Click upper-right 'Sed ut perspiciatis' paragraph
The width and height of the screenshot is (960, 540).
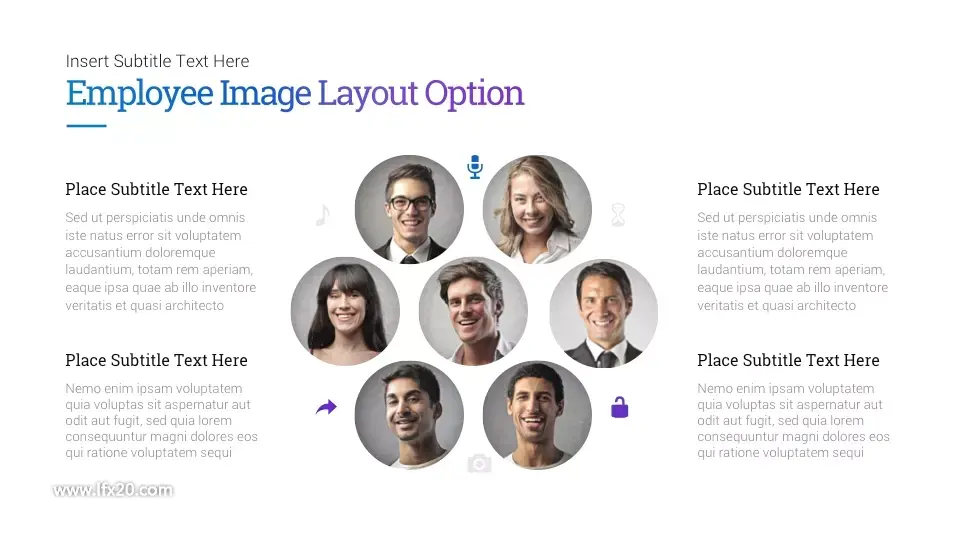click(792, 261)
